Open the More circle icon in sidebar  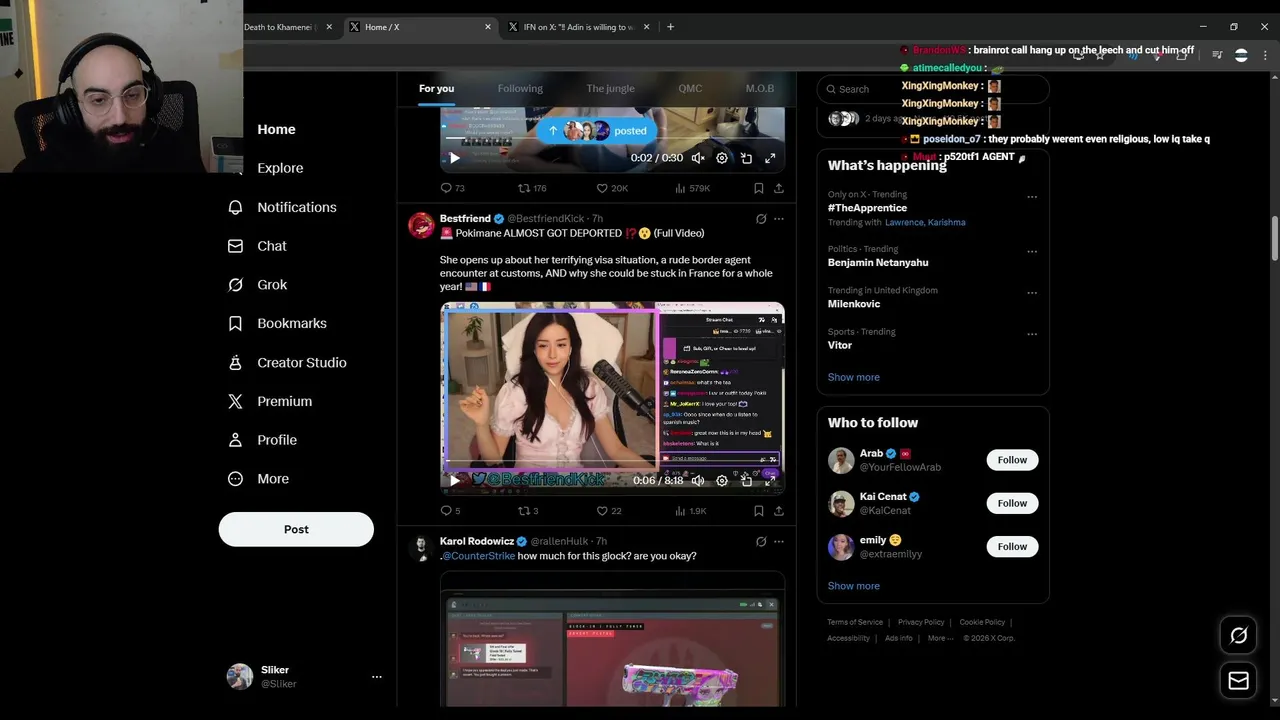pyautogui.click(x=235, y=479)
